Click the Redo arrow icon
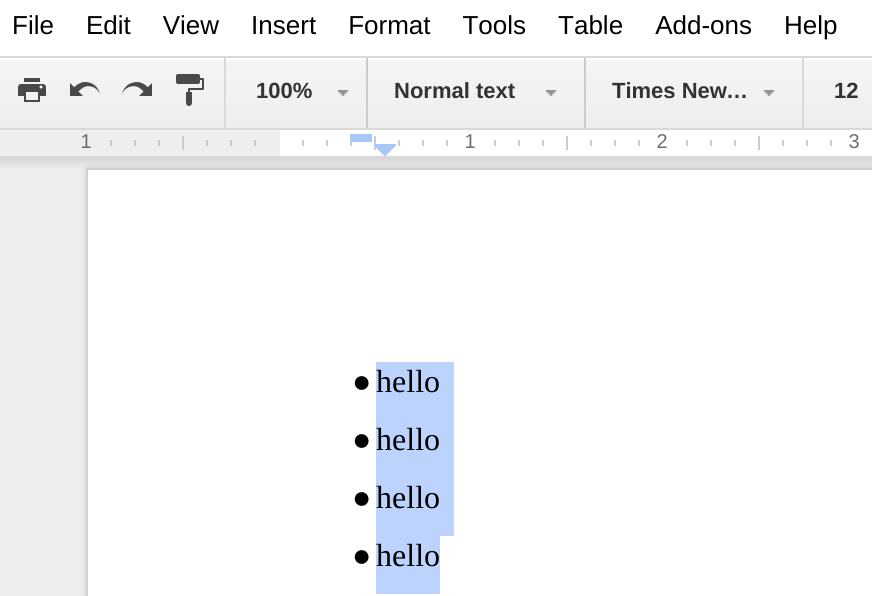Image resolution: width=872 pixels, height=596 pixels. click(x=137, y=91)
